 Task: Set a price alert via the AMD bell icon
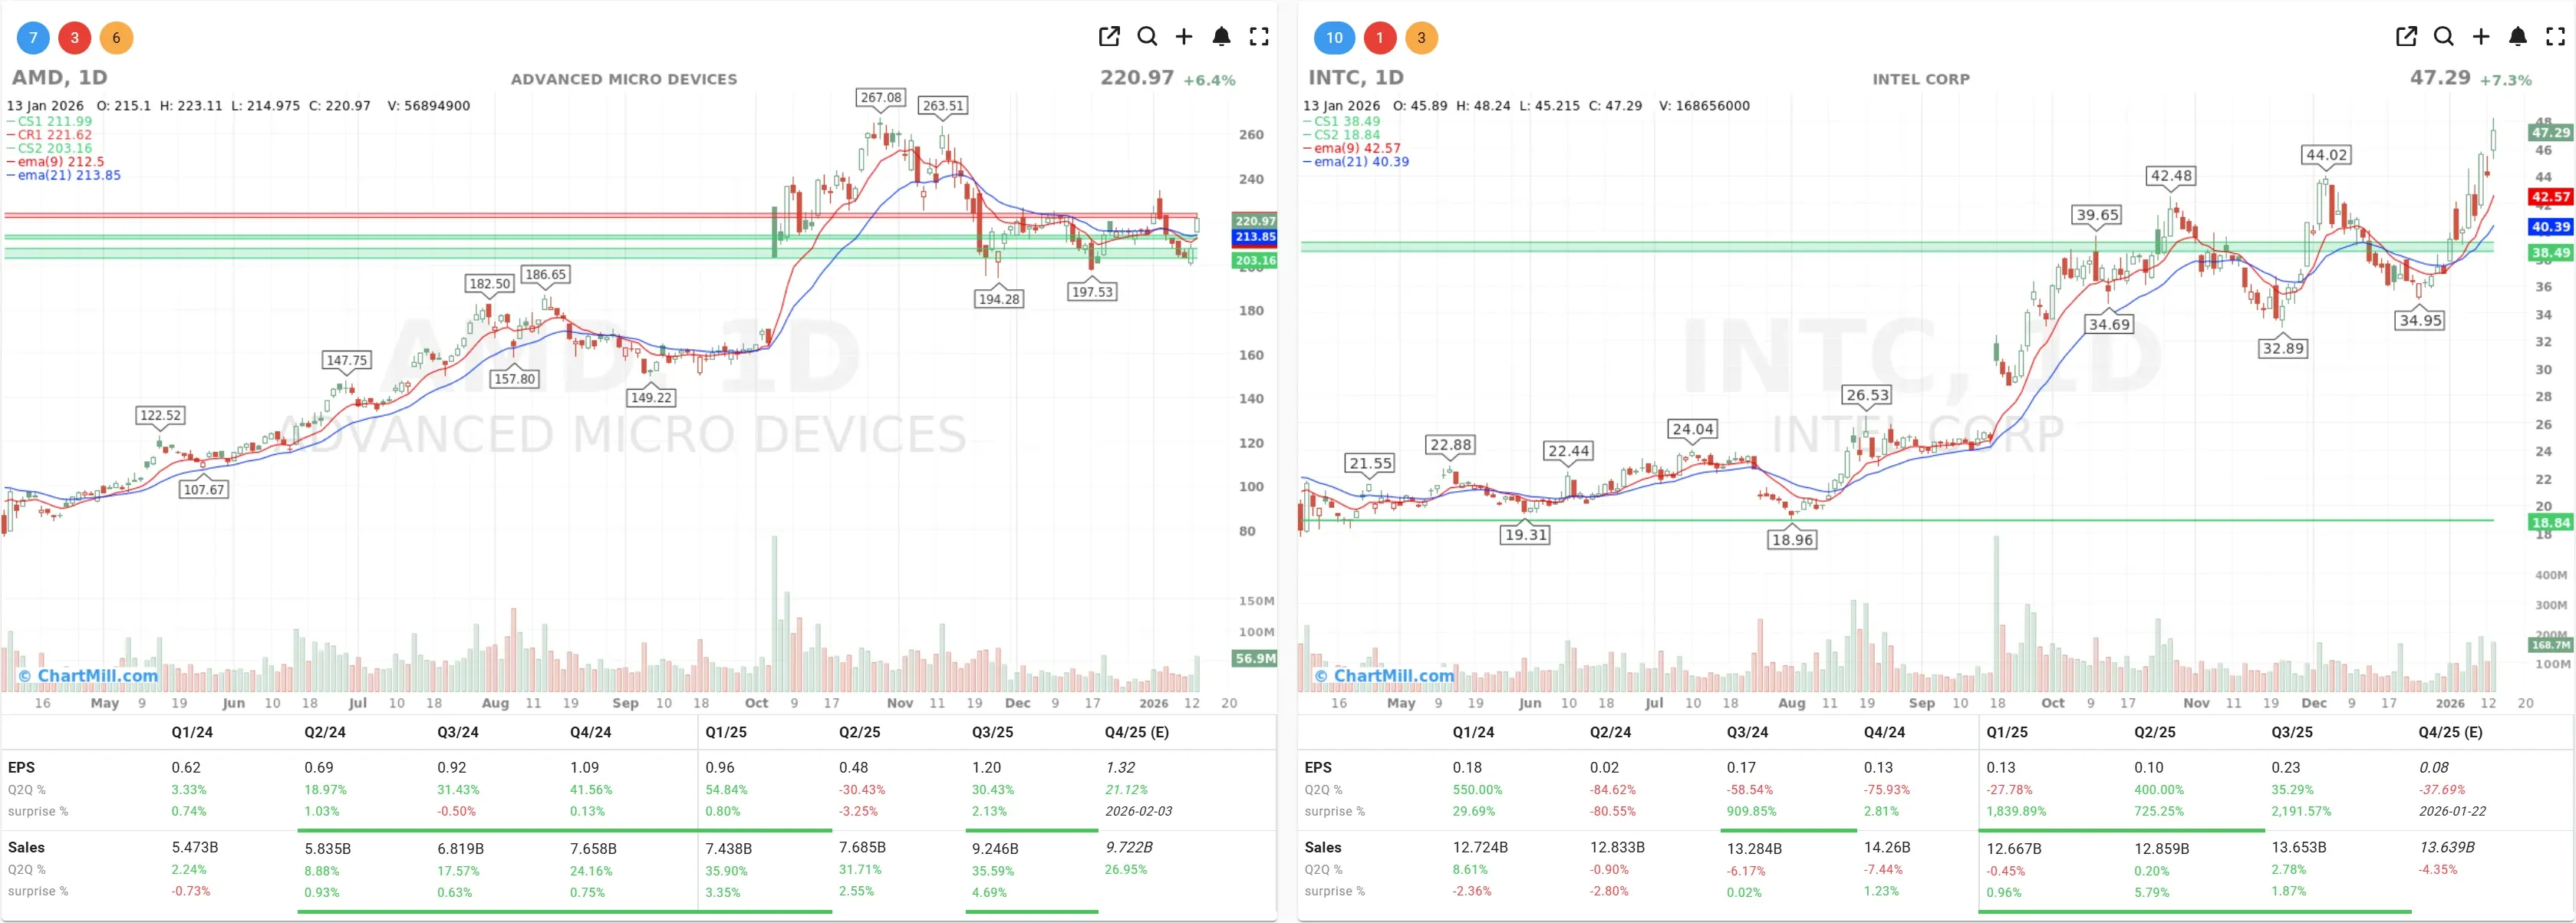coord(1221,36)
